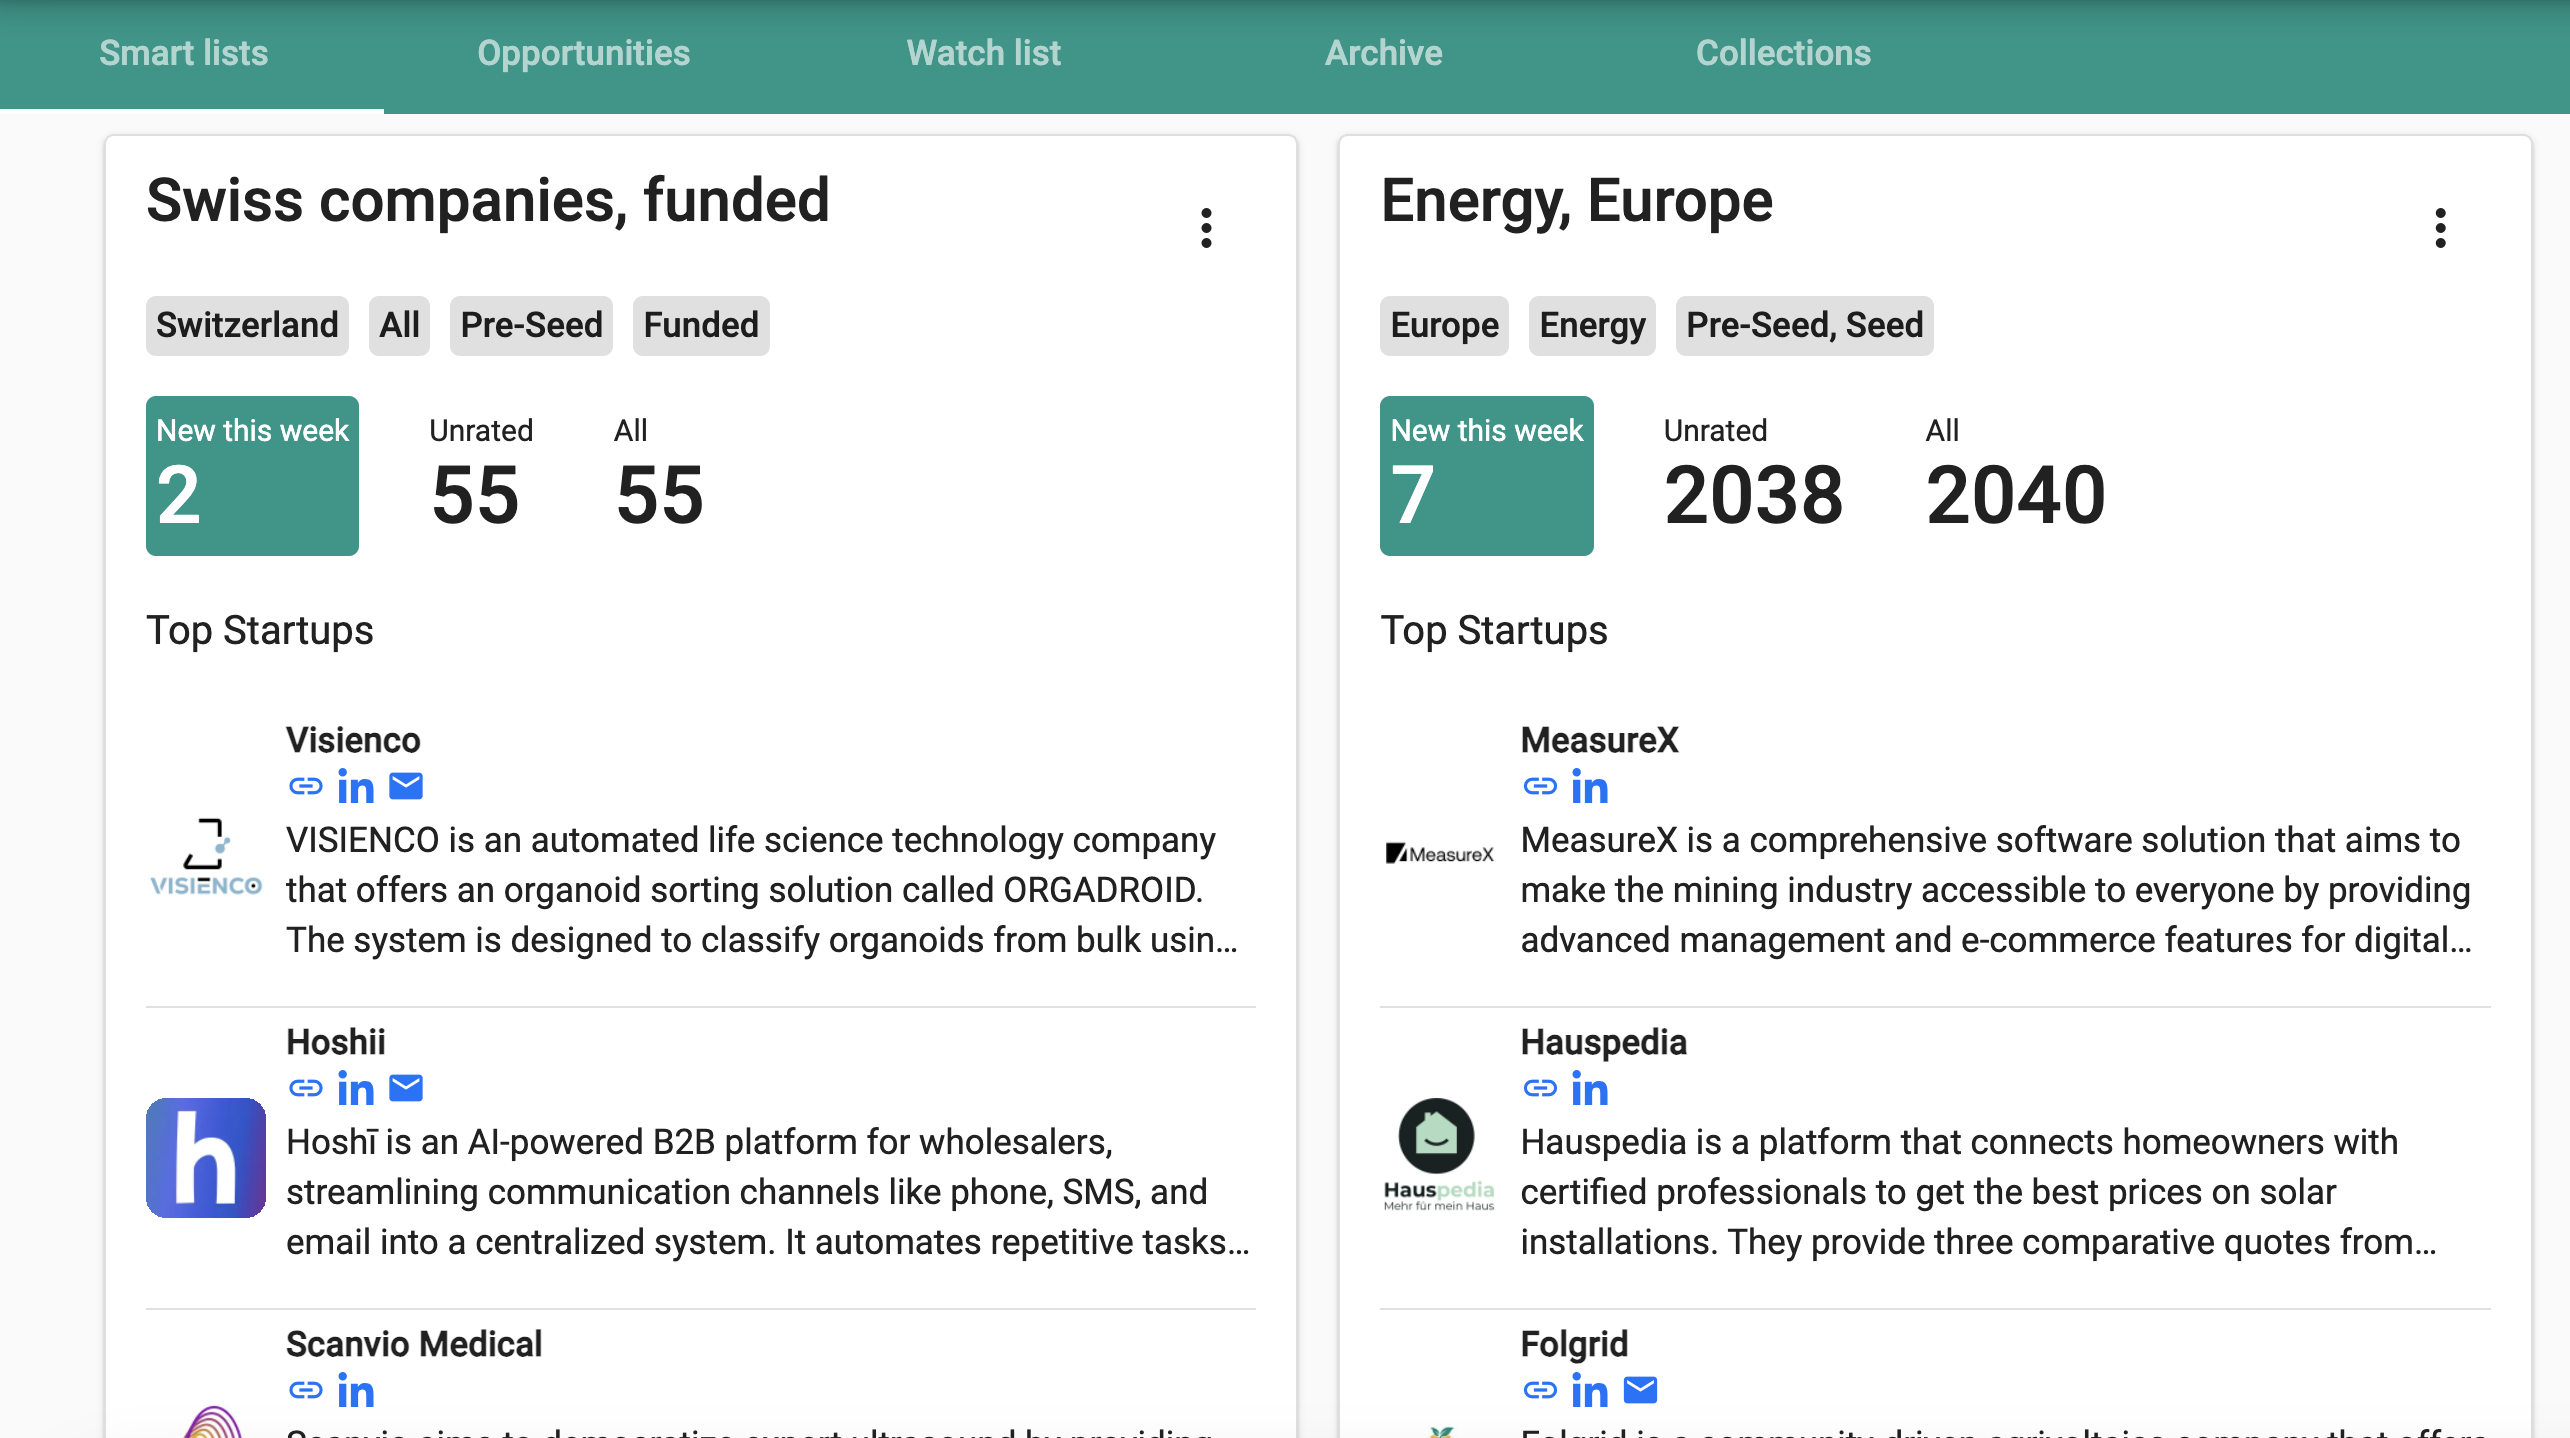This screenshot has height=1438, width=2570.
Task: Open Scanvio Medical website link icon
Action: (305, 1391)
